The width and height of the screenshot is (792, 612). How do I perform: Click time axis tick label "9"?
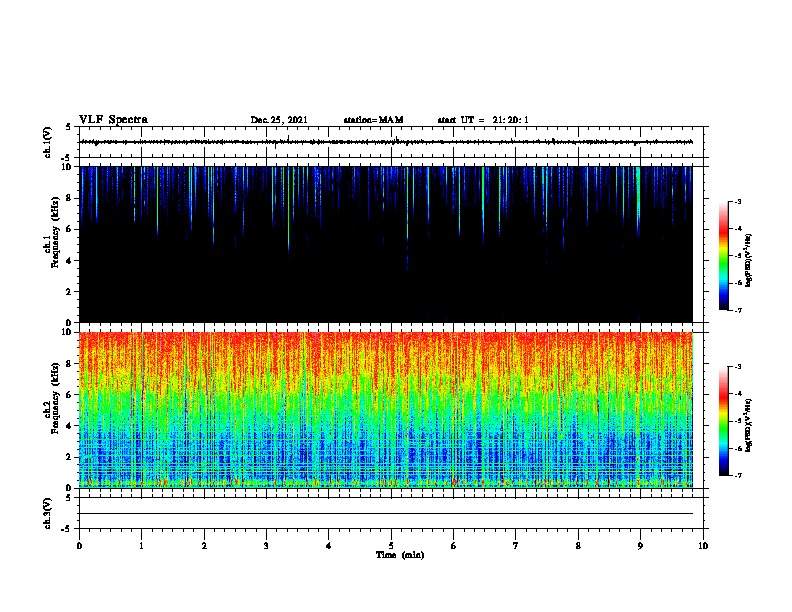(640, 546)
